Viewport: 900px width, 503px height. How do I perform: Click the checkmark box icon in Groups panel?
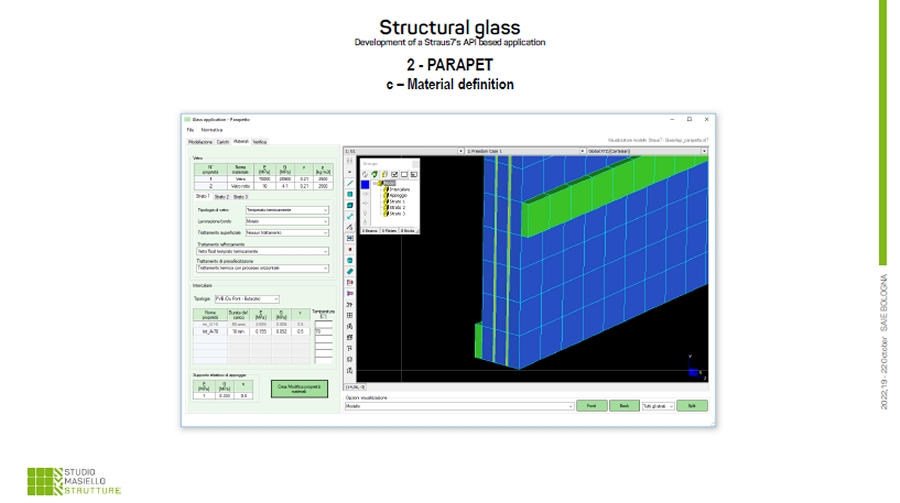click(x=393, y=175)
